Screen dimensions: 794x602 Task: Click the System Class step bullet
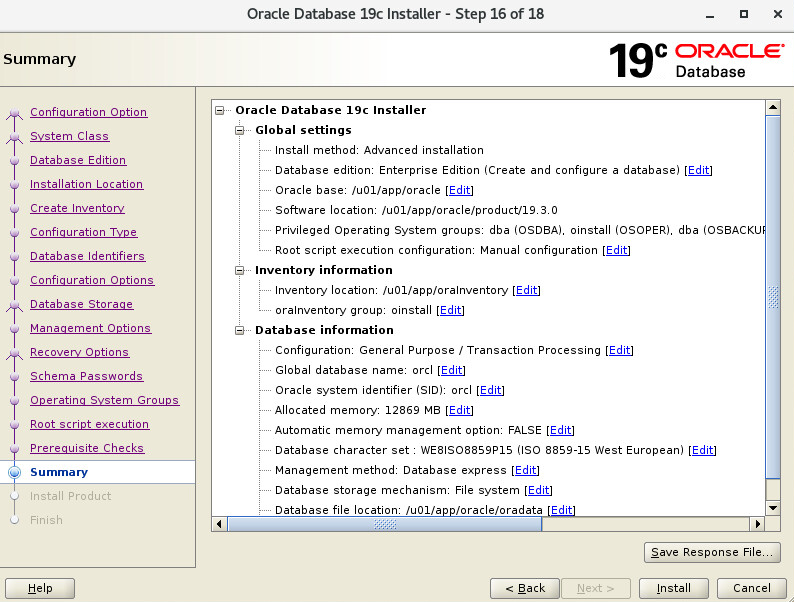click(x=15, y=137)
